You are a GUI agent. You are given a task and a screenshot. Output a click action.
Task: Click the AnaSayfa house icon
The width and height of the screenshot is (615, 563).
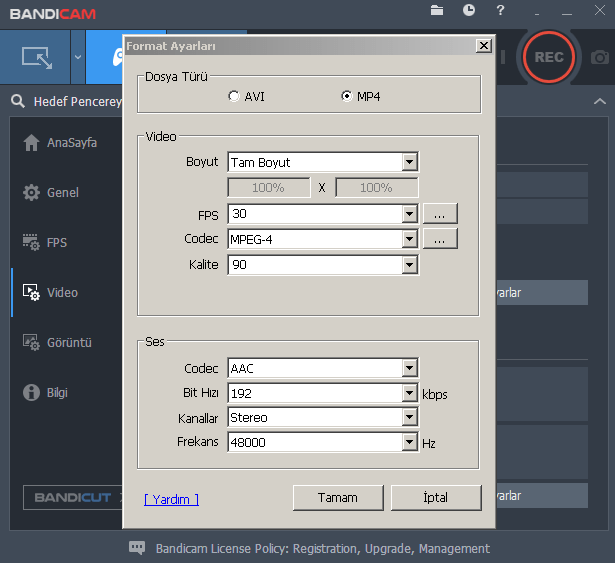(x=31, y=142)
